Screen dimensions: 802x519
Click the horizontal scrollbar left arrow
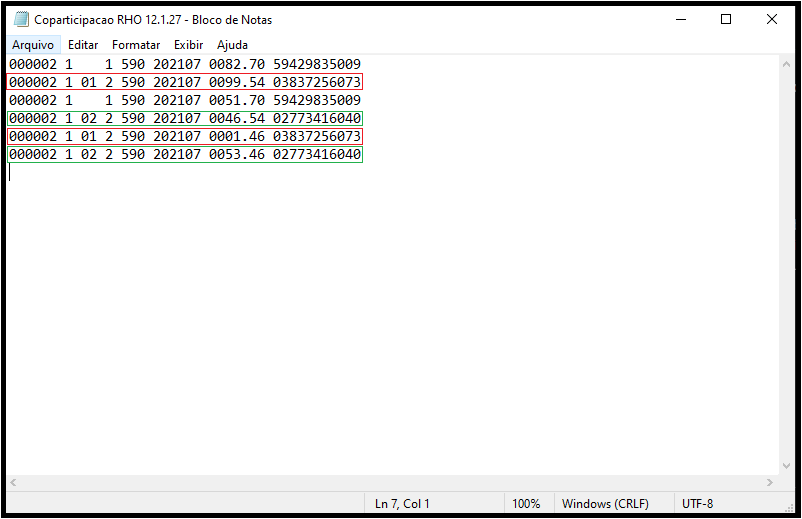[13, 482]
